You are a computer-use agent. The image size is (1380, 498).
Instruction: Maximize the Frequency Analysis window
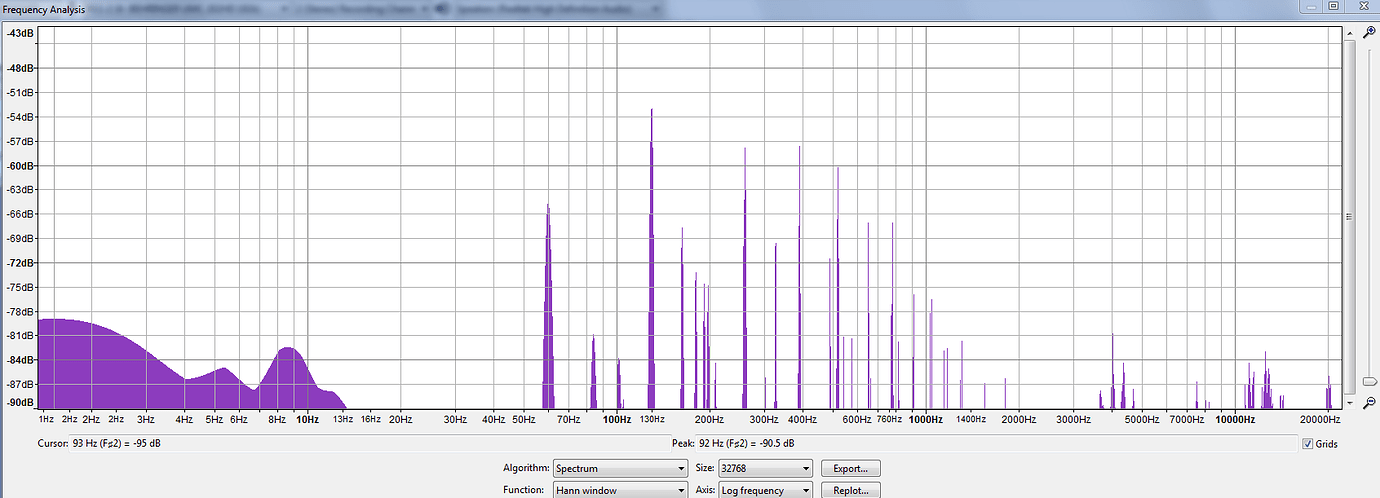click(1333, 6)
